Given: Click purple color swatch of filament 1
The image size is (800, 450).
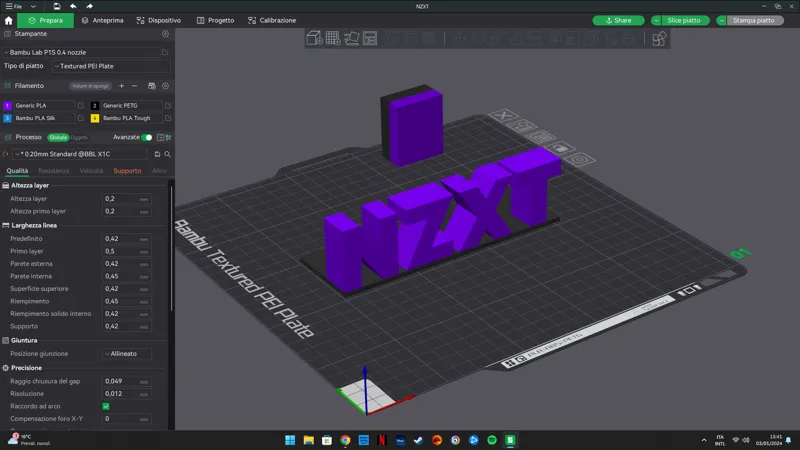Looking at the screenshot, I should (x=7, y=106).
